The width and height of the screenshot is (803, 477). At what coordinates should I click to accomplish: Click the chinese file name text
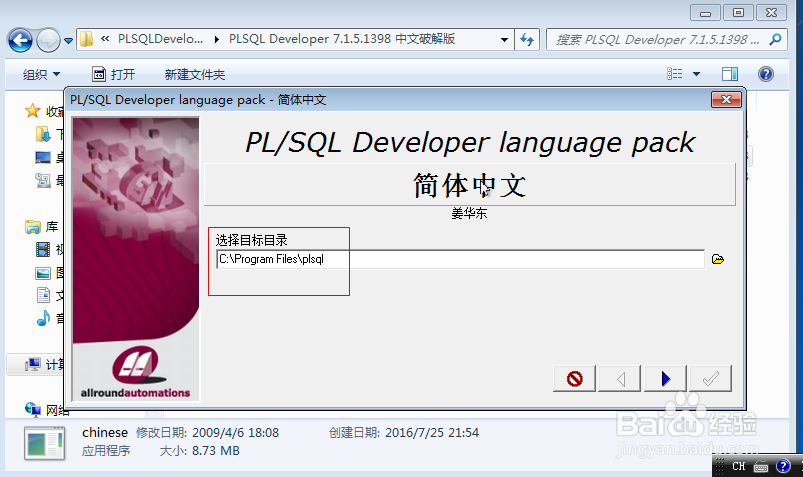click(104, 432)
